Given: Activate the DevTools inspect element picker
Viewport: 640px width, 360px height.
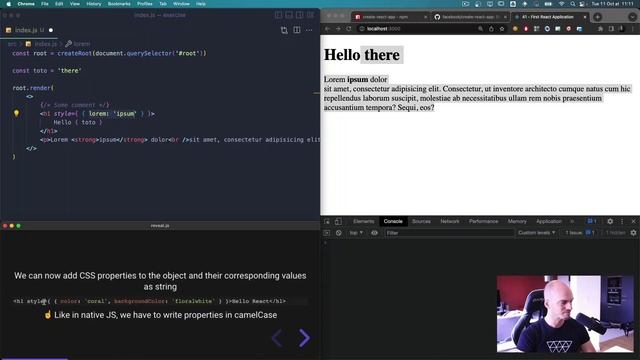Looking at the screenshot, I should pyautogui.click(x=327, y=221).
